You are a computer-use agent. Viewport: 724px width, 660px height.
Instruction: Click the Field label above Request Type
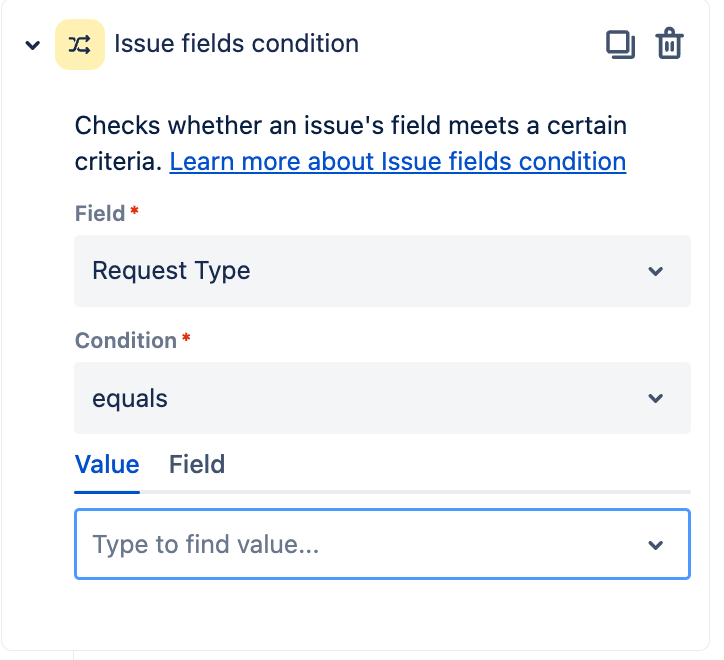click(100, 213)
